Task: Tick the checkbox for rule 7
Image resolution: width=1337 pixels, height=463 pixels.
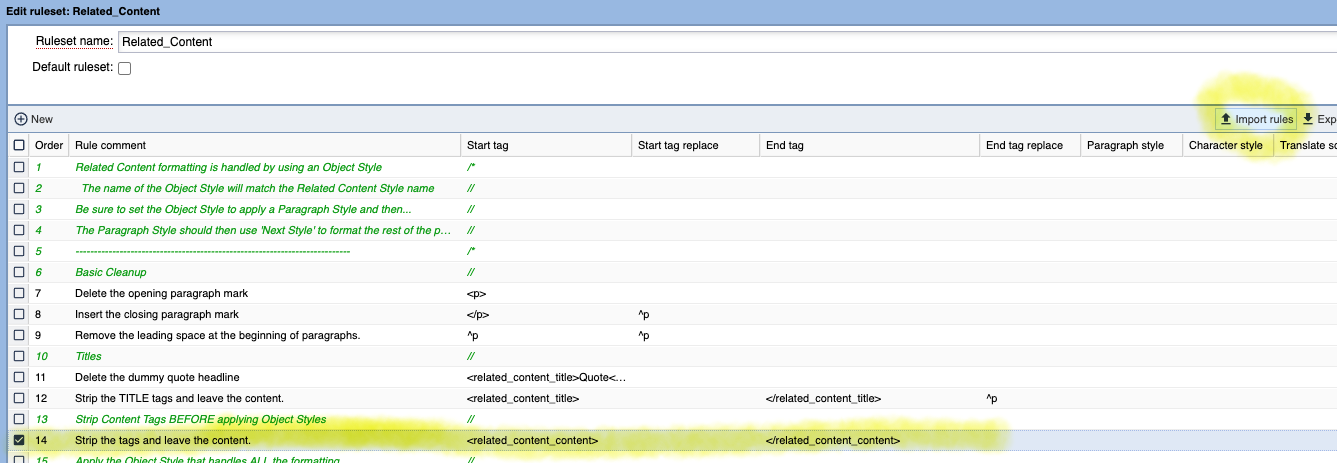Action: pyautogui.click(x=19, y=293)
